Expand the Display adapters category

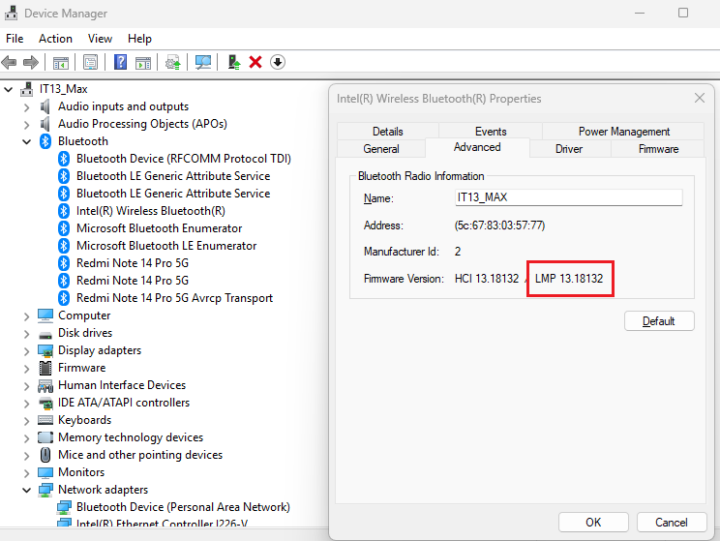click(x=27, y=351)
